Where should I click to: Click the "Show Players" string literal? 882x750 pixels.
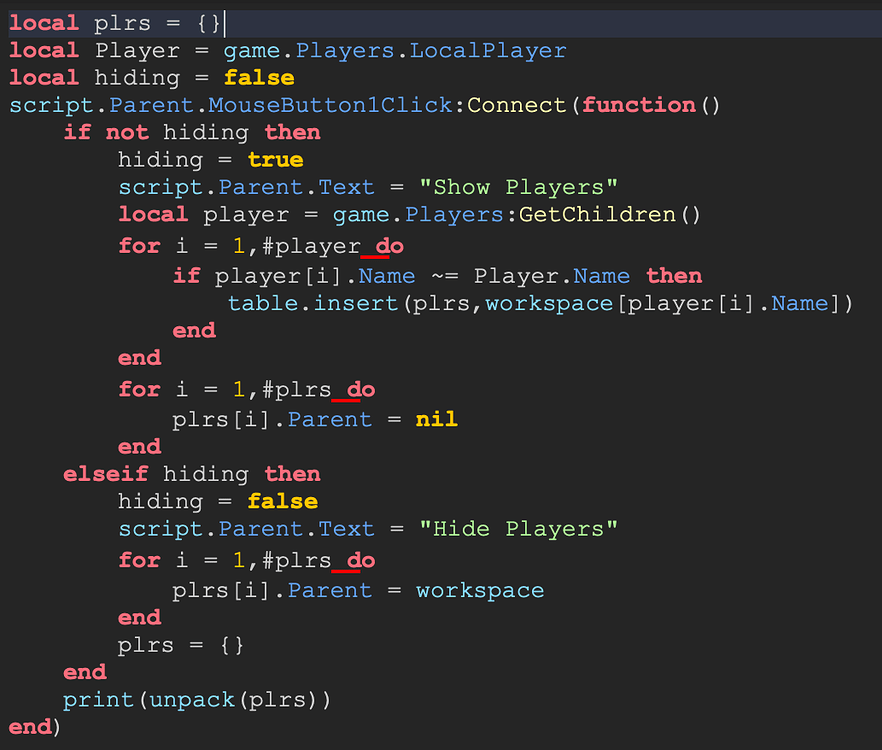point(519,187)
